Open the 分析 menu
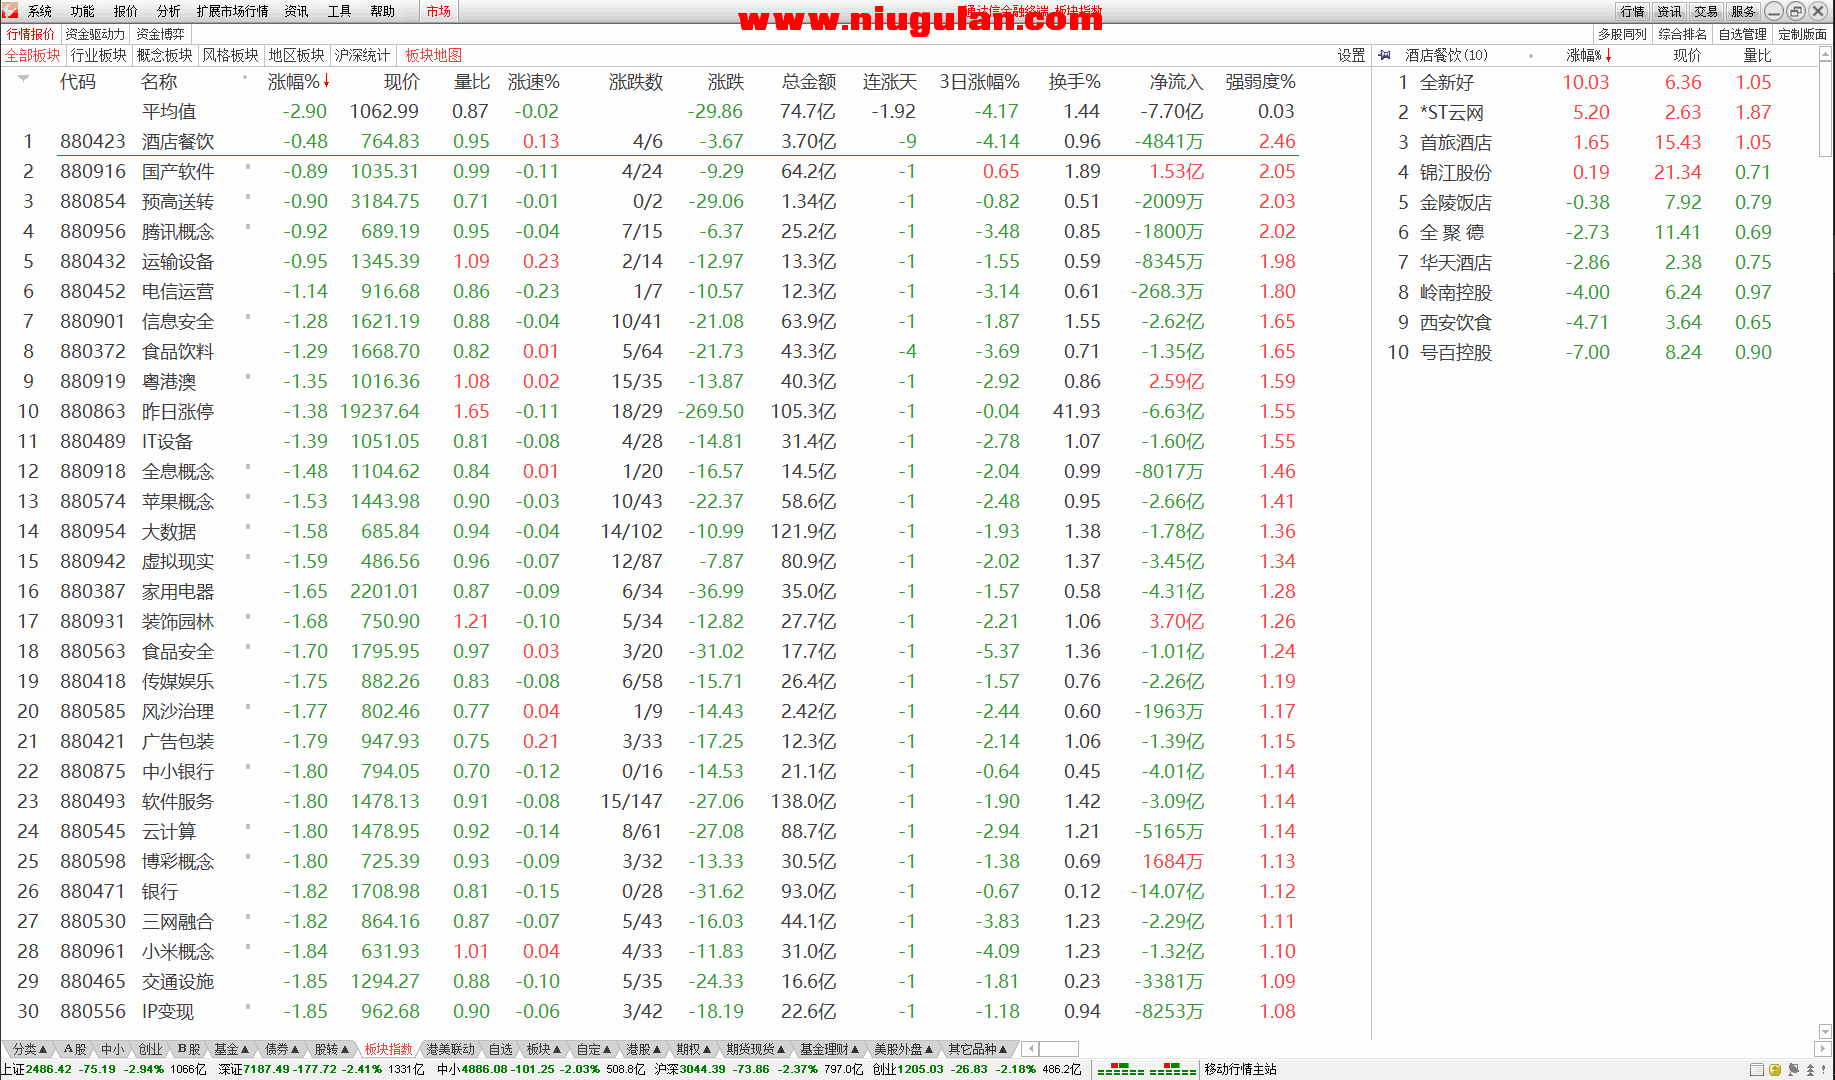 coord(169,11)
